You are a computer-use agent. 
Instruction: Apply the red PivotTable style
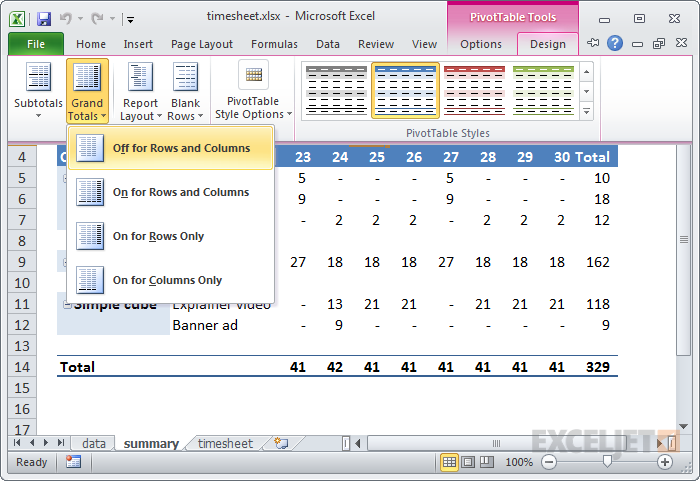[474, 91]
